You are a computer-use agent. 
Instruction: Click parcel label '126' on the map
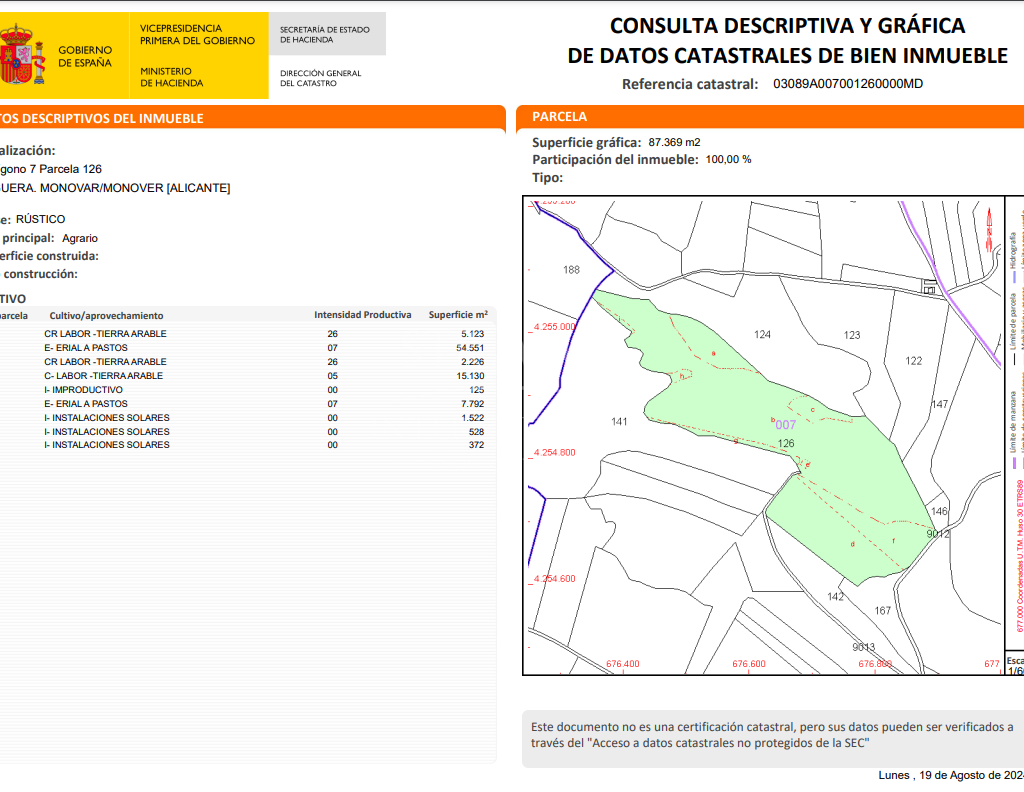point(786,443)
